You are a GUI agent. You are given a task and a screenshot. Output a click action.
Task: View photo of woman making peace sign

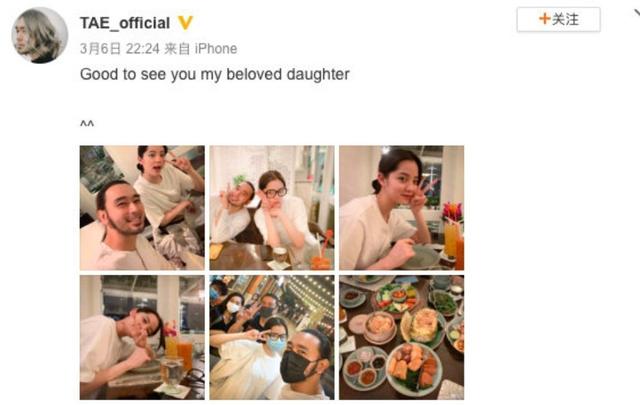[x=402, y=207]
